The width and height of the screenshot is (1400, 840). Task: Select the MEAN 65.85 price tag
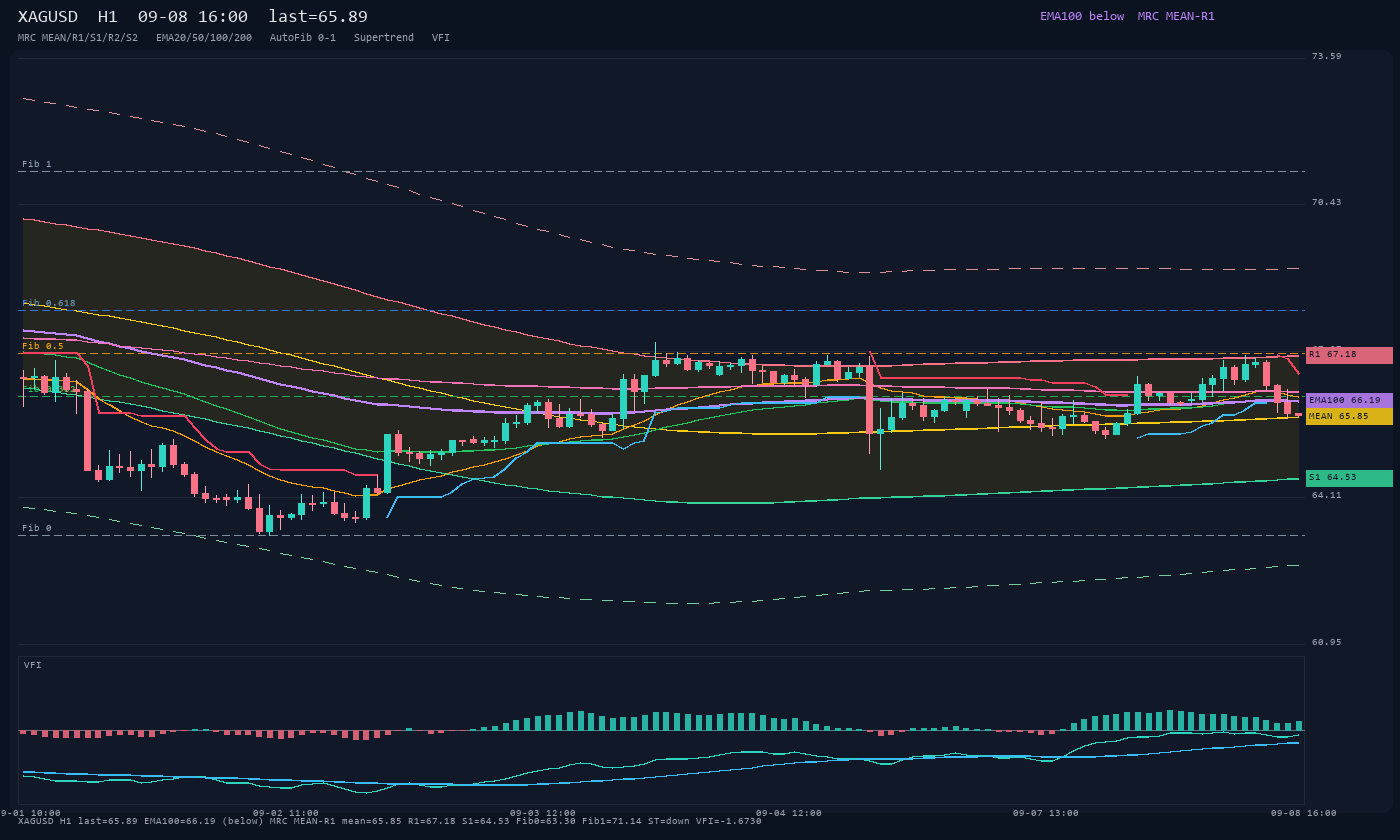1349,417
